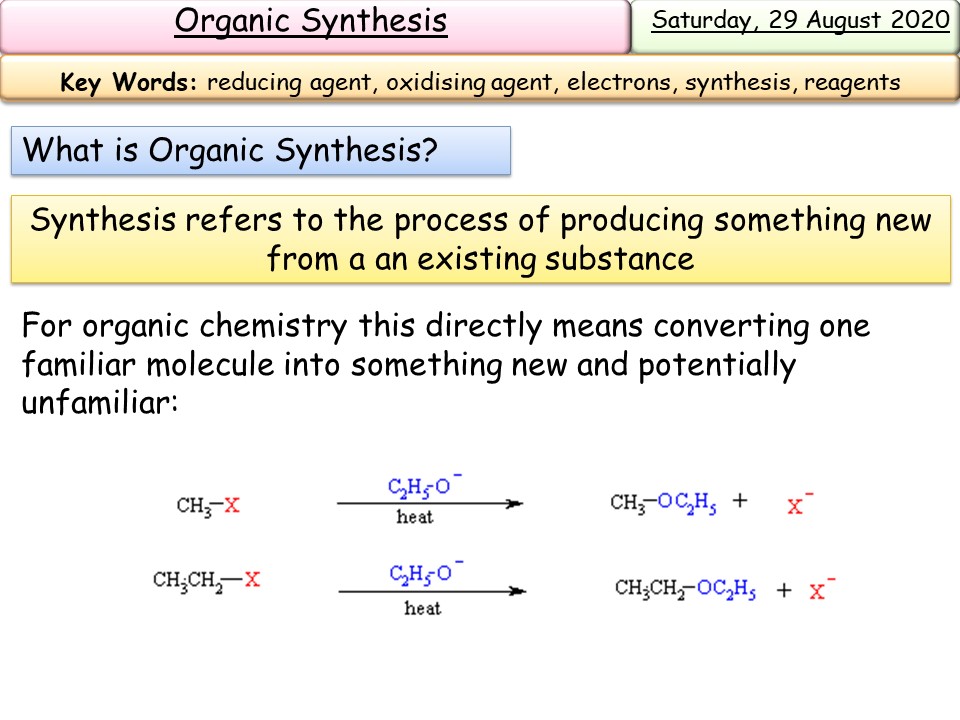
Task: Select the CH3CH2-X reactant formula
Action: coord(203,578)
